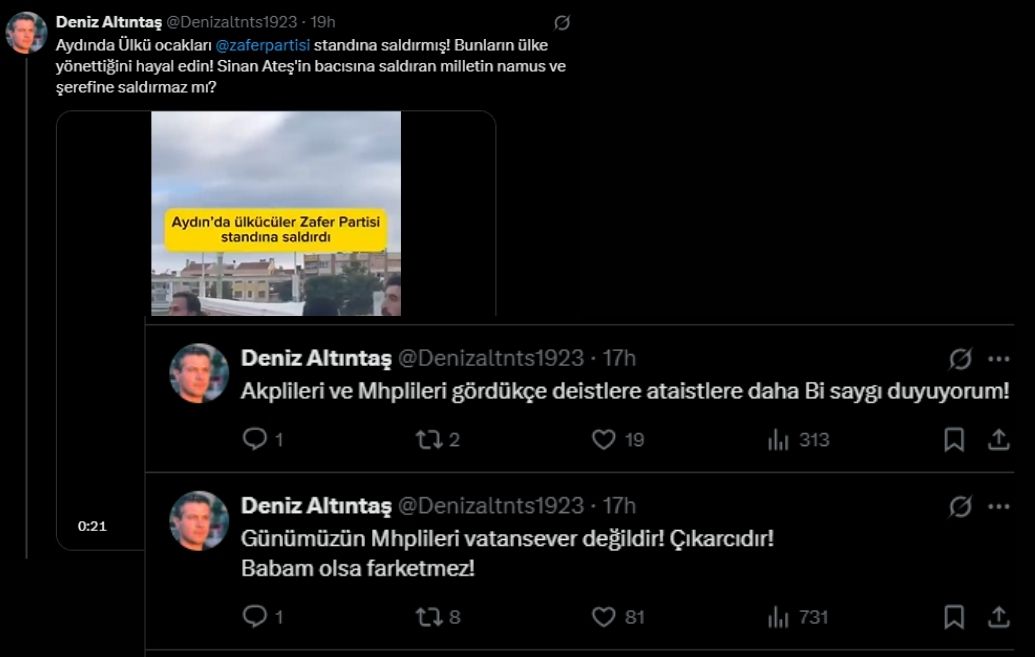Open more options on the deistlere tweet

(x=998, y=359)
